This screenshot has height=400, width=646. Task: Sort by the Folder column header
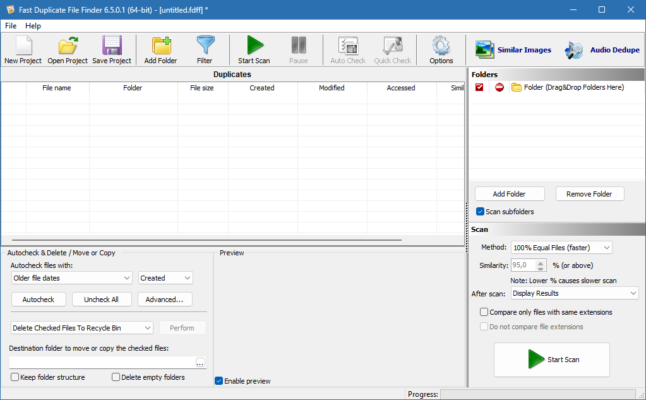133,88
